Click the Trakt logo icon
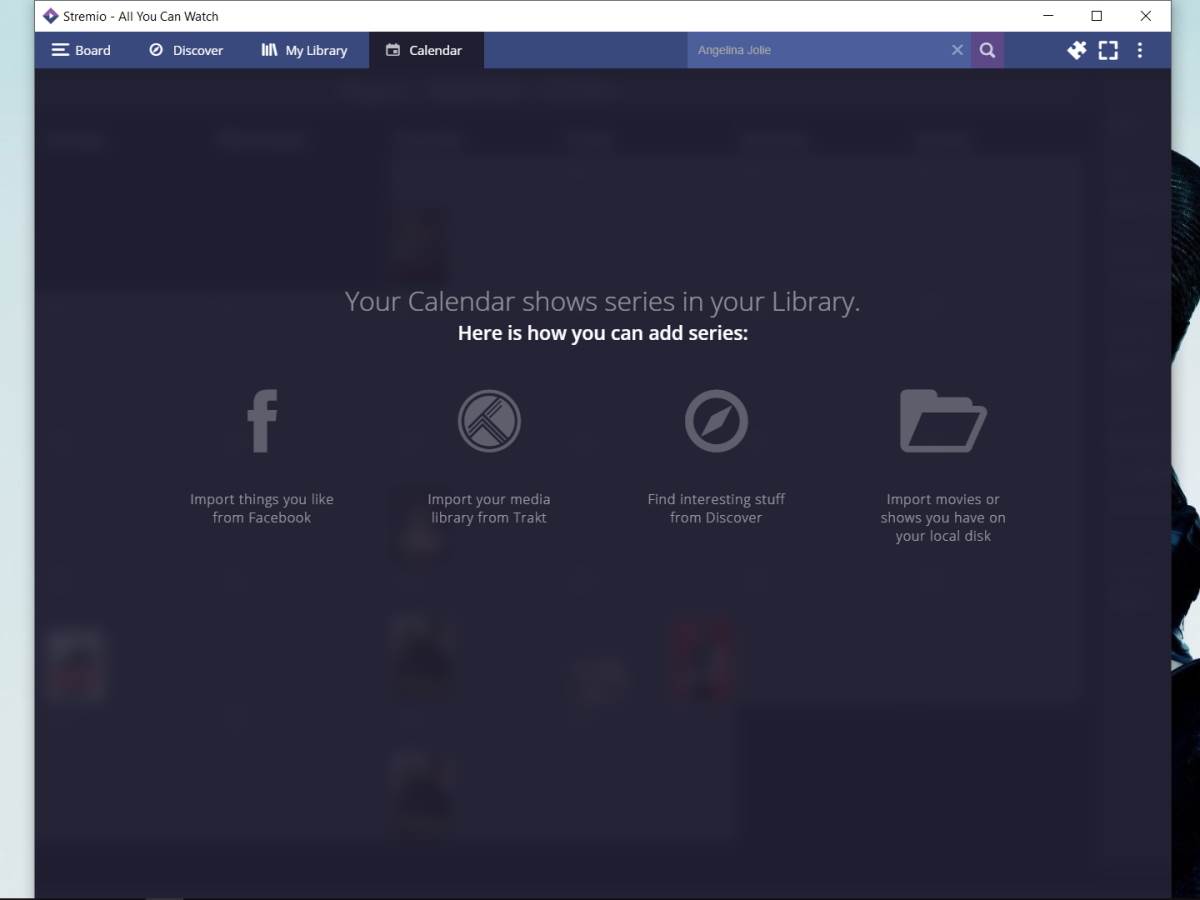Image resolution: width=1200 pixels, height=900 pixels. point(489,421)
